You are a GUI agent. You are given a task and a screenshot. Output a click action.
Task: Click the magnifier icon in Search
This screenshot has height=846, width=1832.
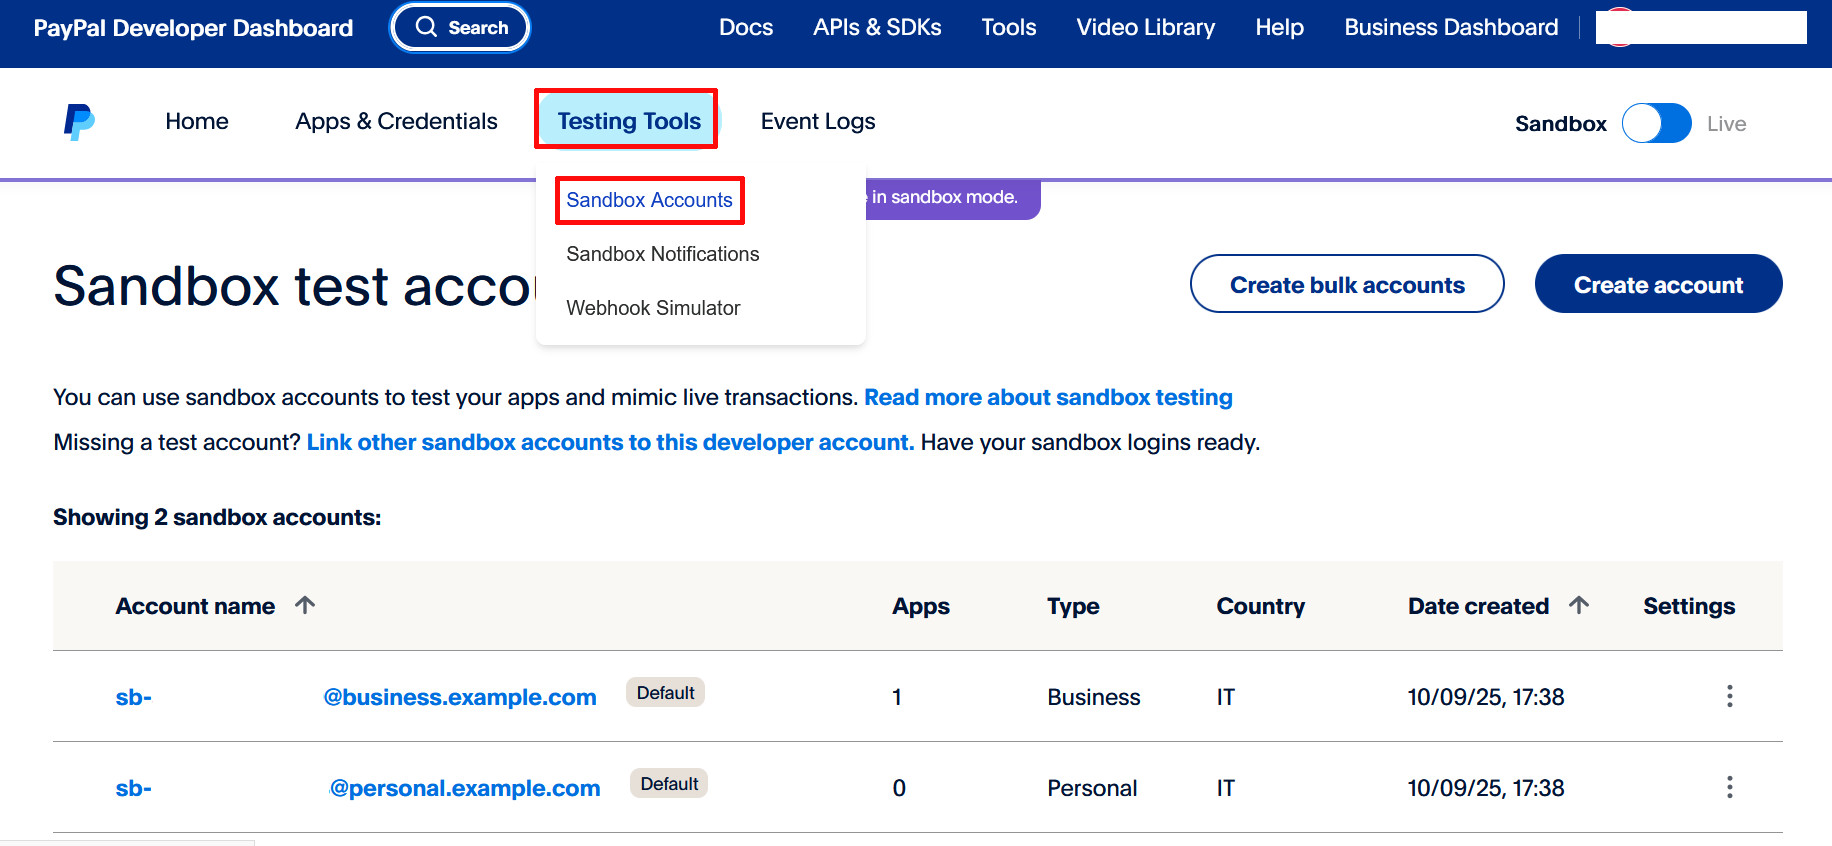pos(427,27)
